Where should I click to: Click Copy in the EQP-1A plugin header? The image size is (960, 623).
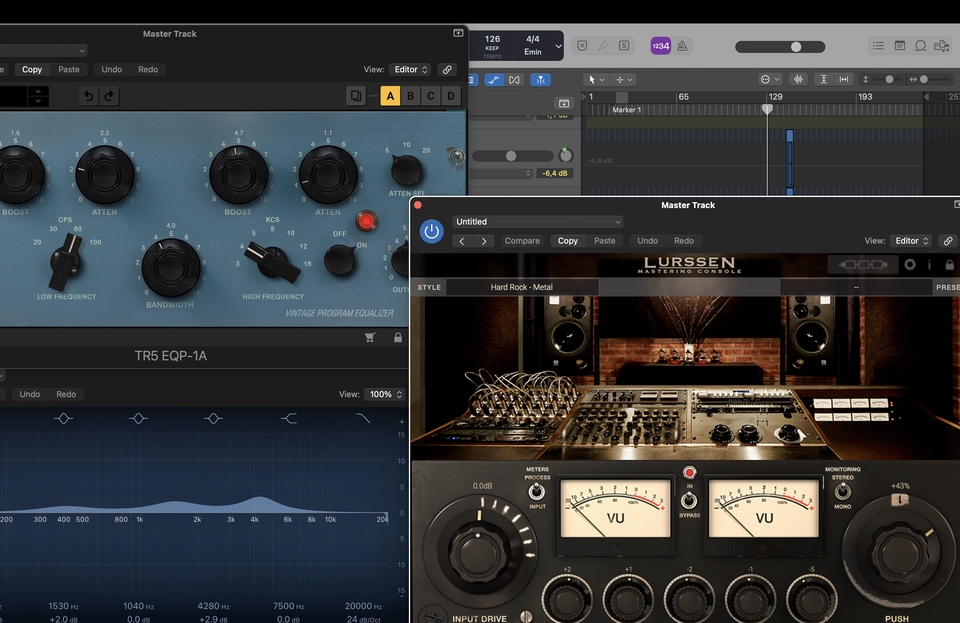click(x=32, y=70)
